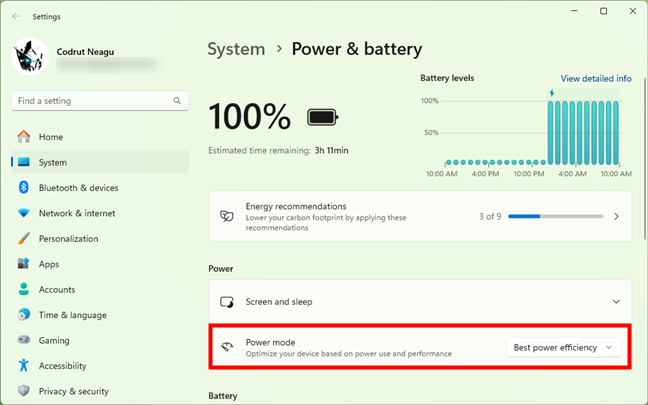The width and height of the screenshot is (648, 405).
Task: Click the back arrow in Settings
Action: coord(16,16)
